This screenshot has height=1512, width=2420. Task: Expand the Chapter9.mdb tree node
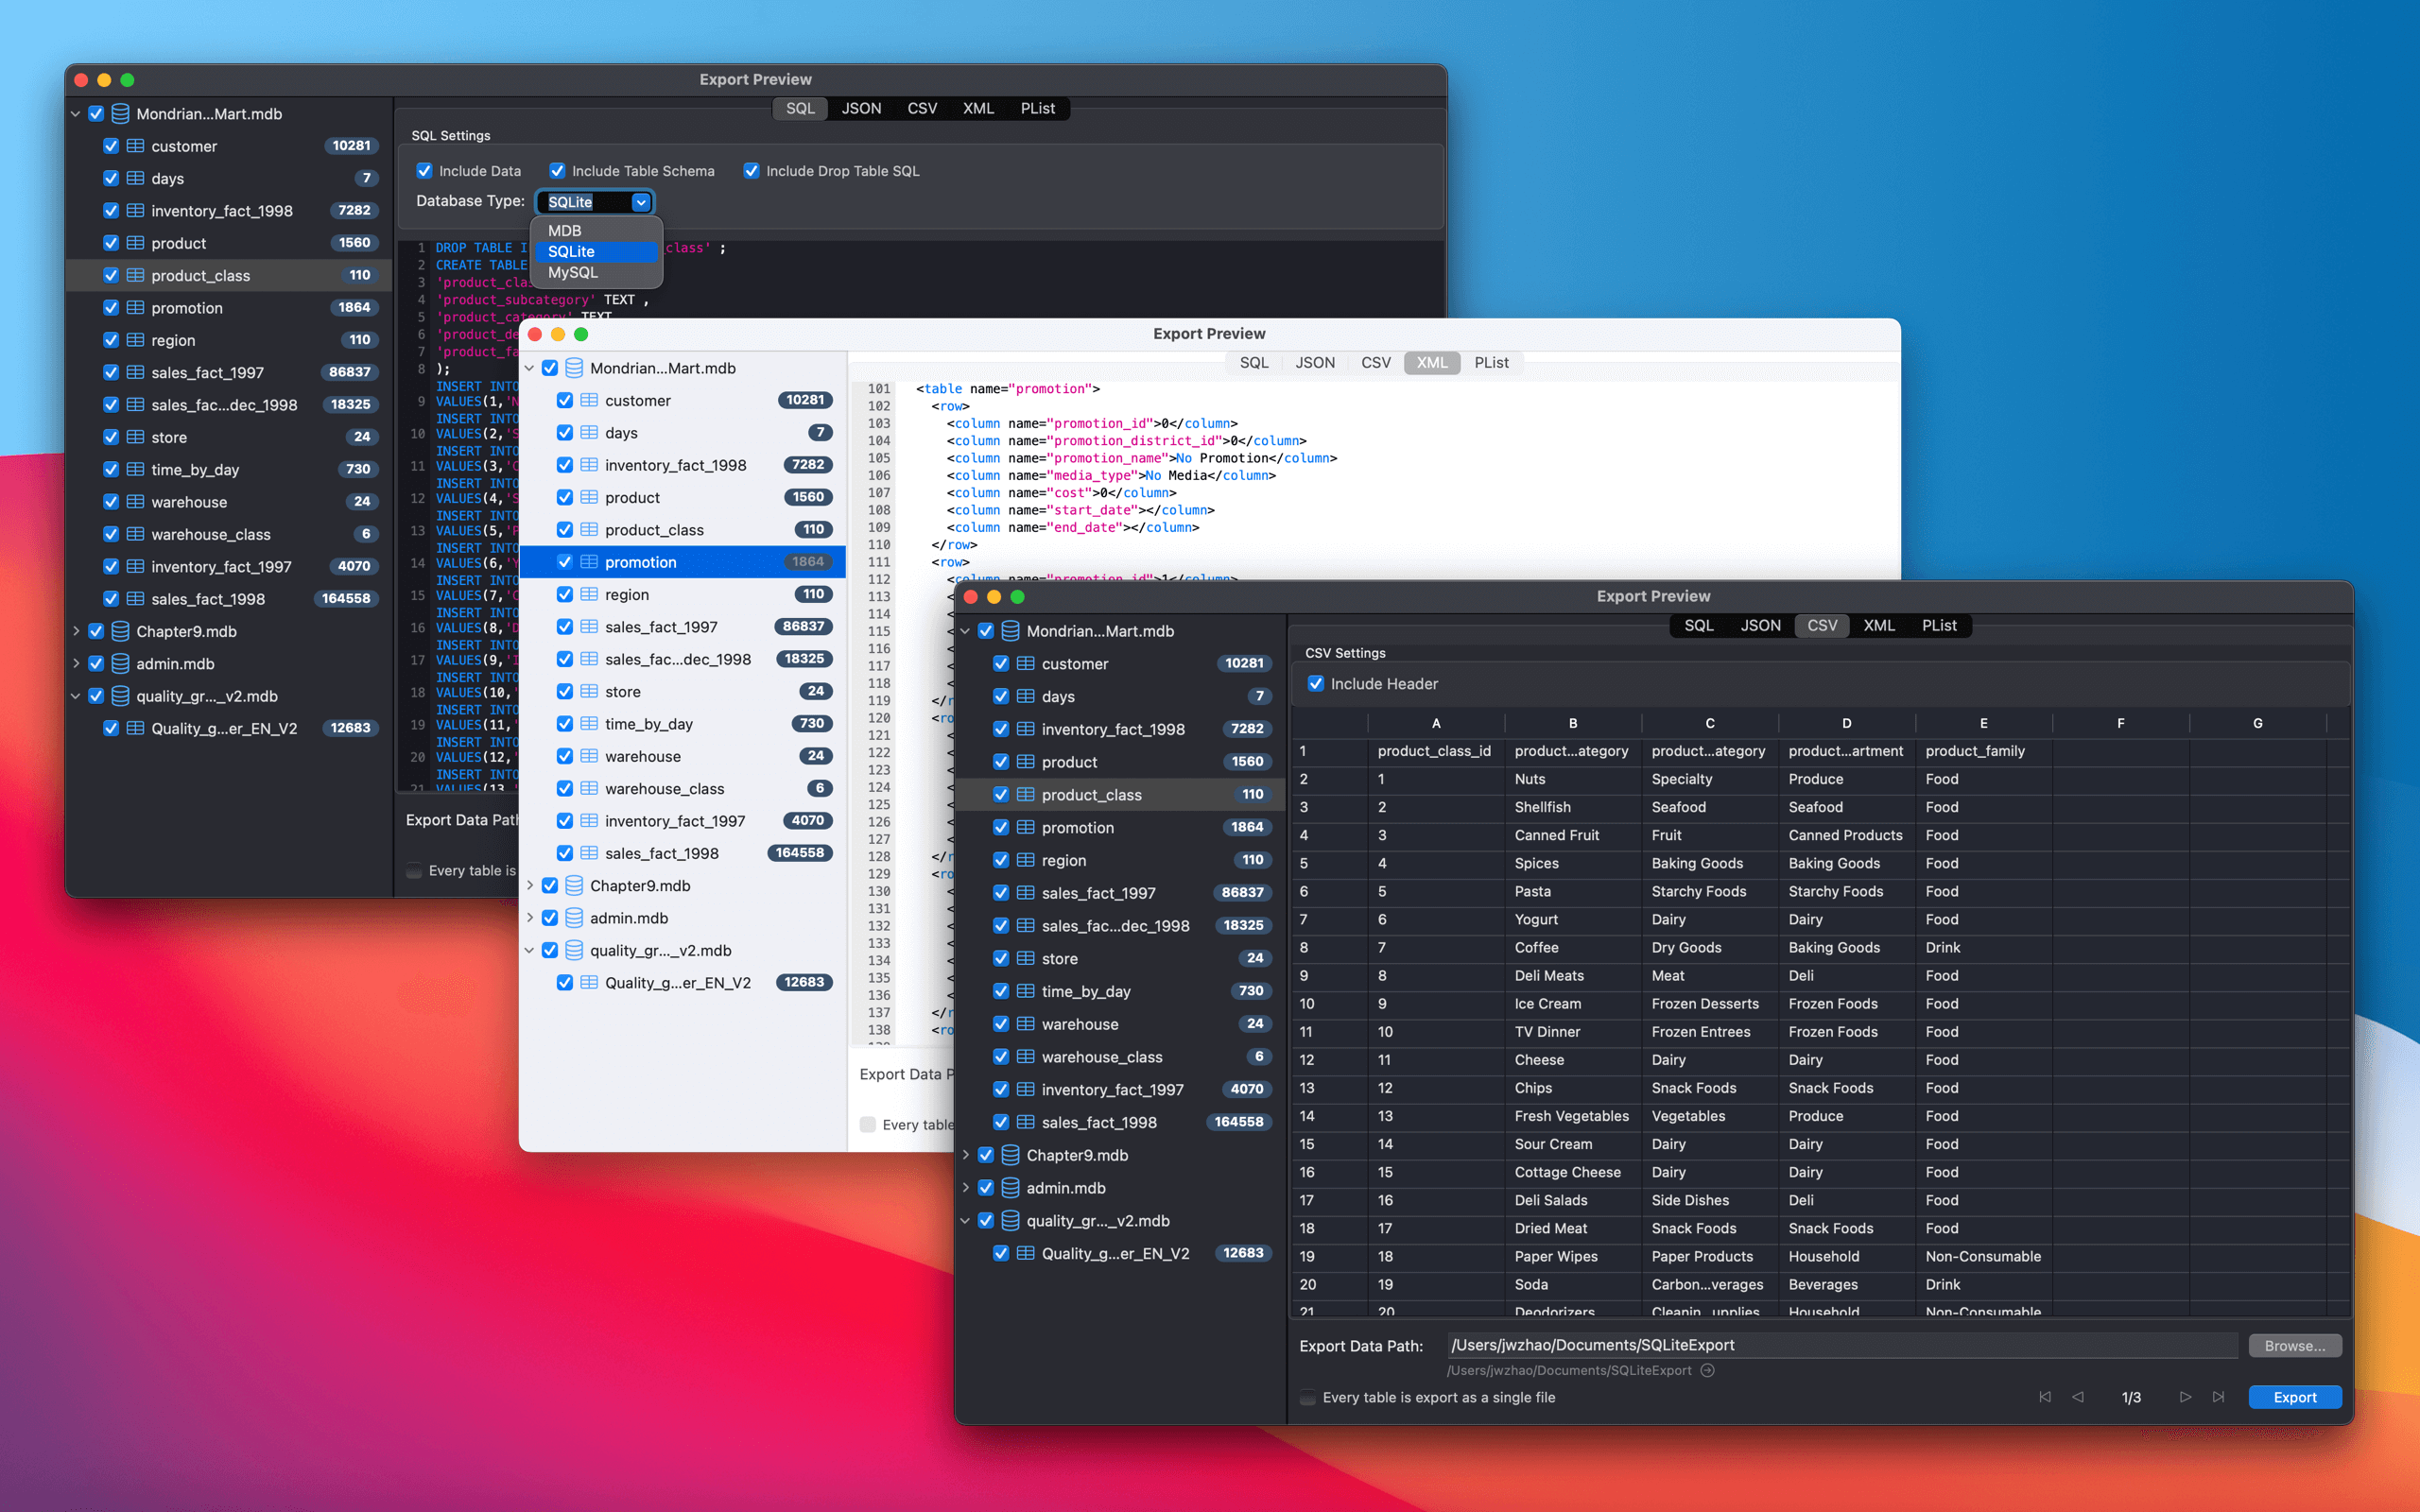(966, 1155)
